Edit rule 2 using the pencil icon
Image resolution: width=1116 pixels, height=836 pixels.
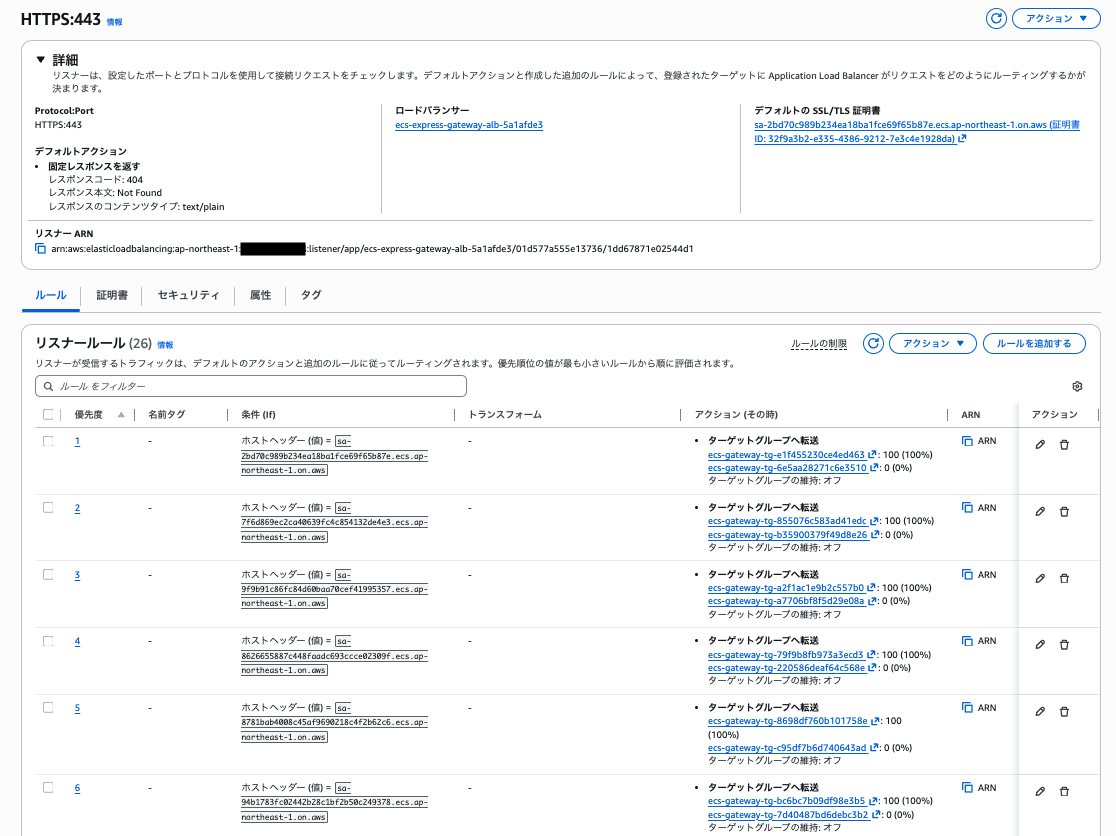(1040, 511)
